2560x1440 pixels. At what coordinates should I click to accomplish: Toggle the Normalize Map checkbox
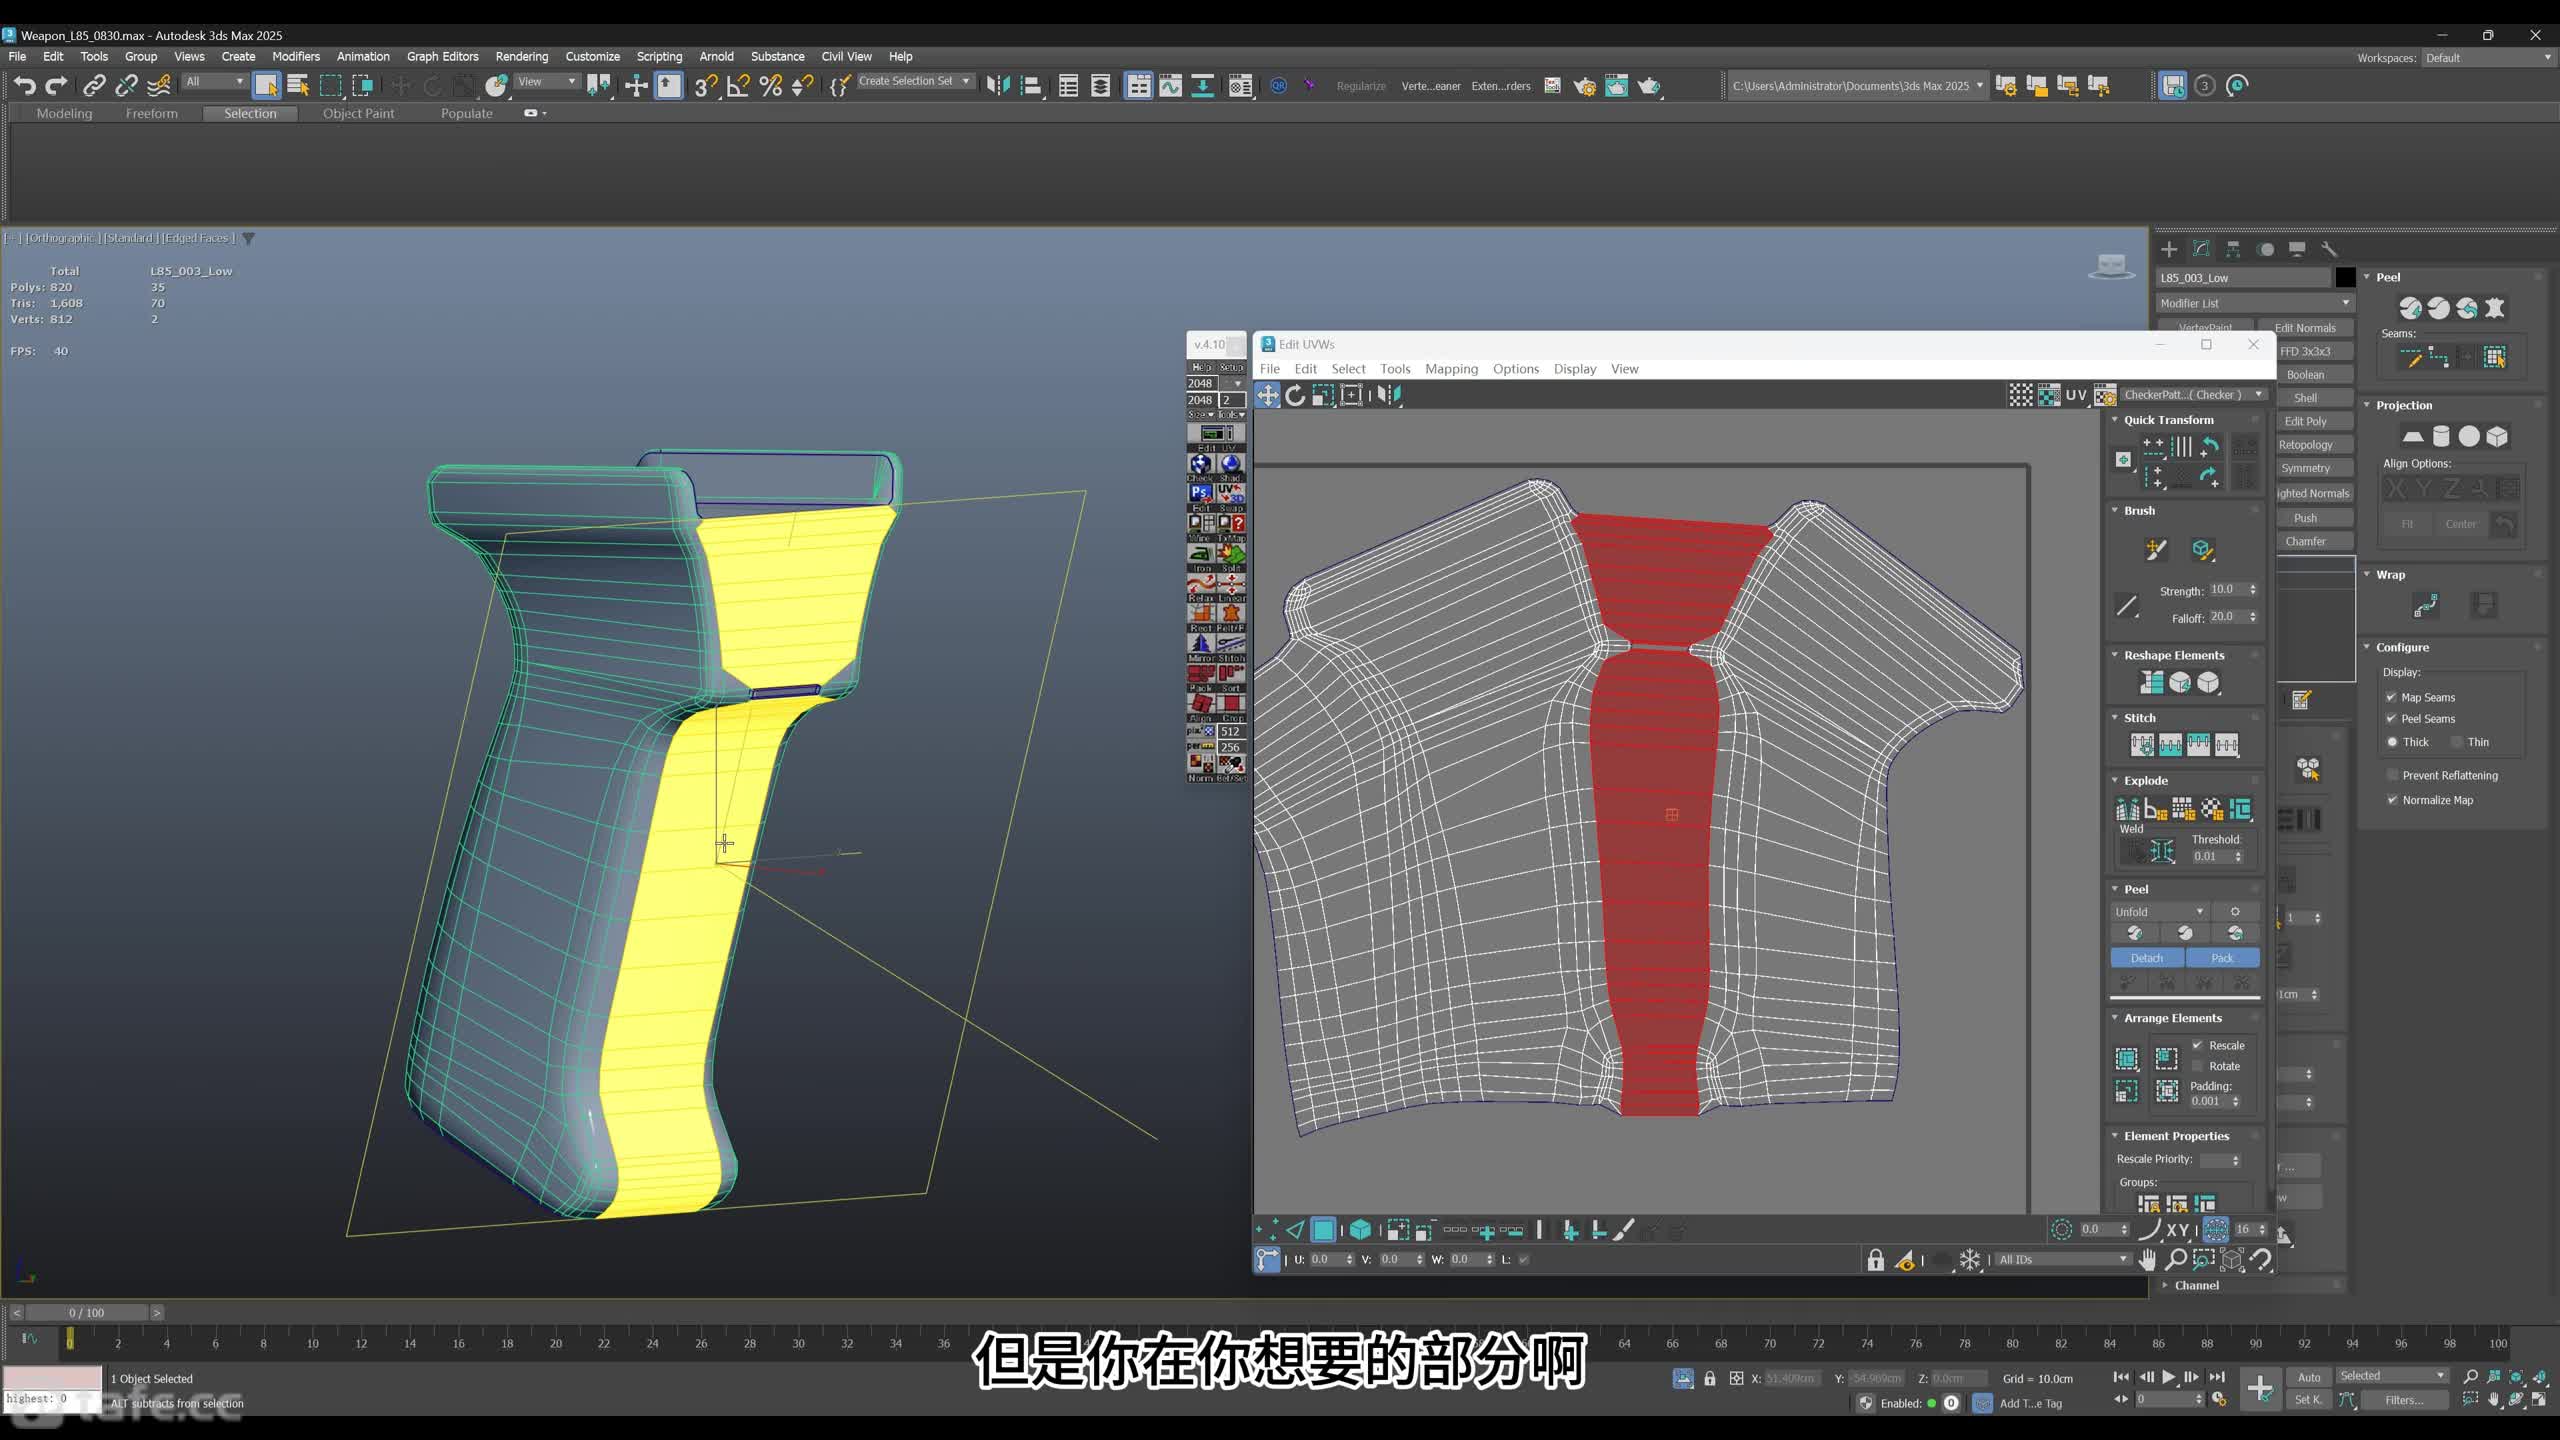point(2392,800)
